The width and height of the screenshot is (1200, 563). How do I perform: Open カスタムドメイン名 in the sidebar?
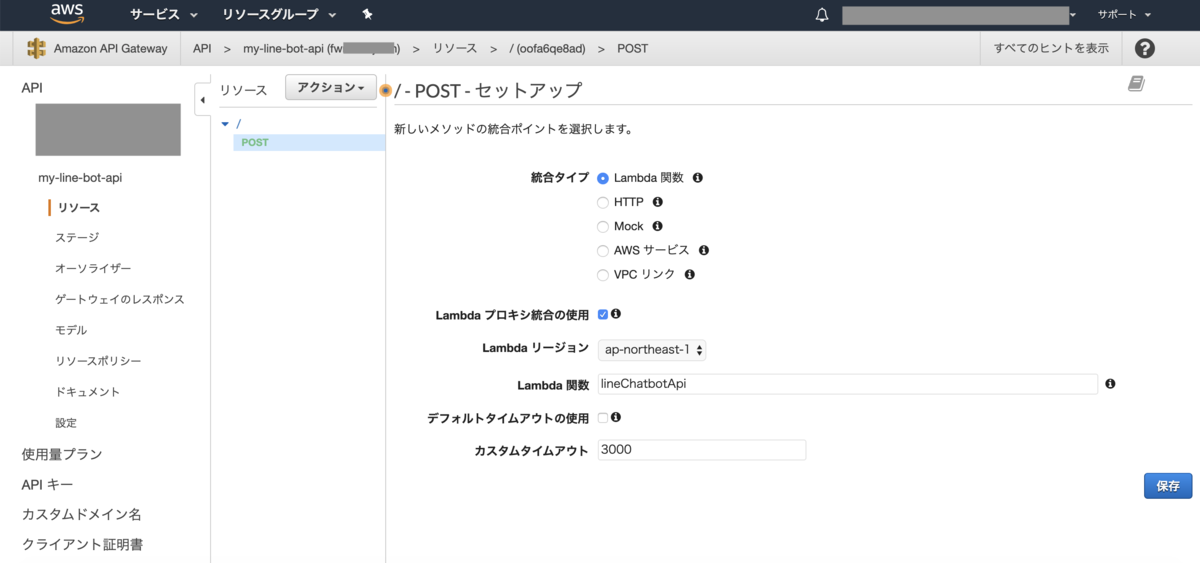pos(82,515)
